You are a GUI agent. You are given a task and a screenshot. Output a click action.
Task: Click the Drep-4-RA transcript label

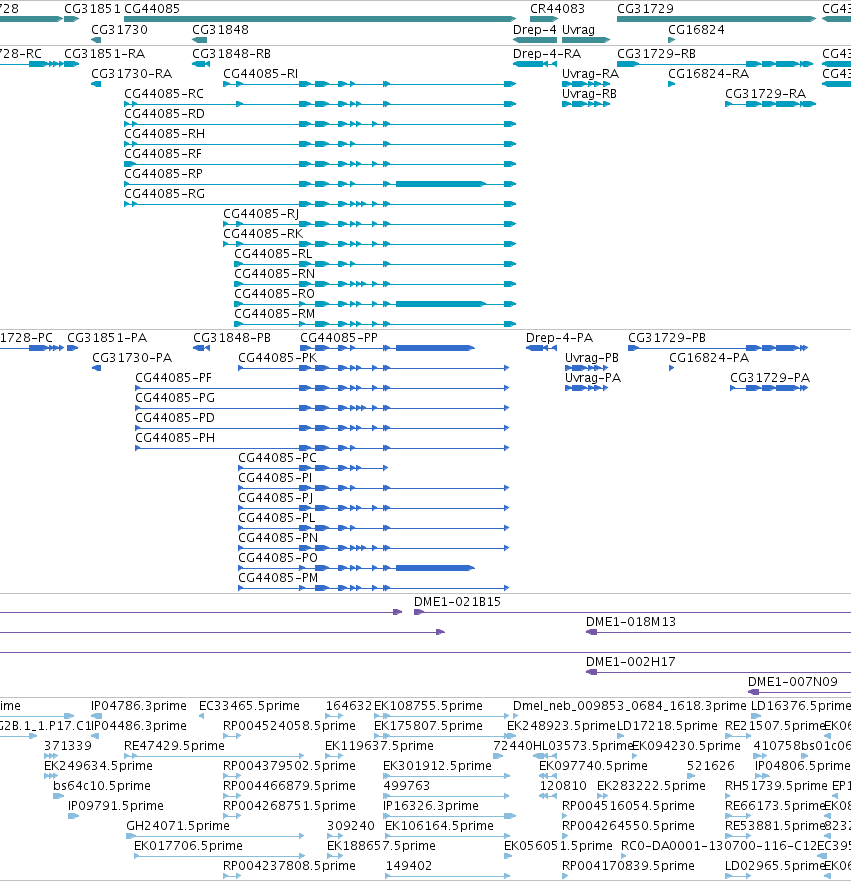tap(547, 54)
